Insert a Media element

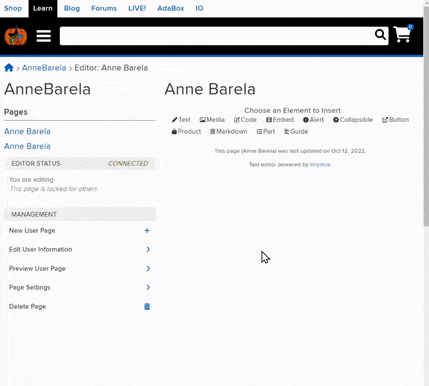click(212, 120)
